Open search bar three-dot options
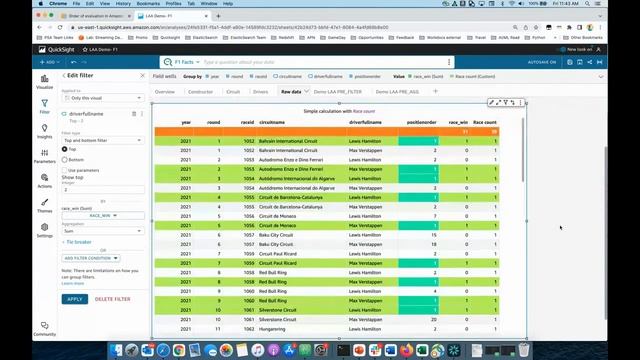 point(449,62)
